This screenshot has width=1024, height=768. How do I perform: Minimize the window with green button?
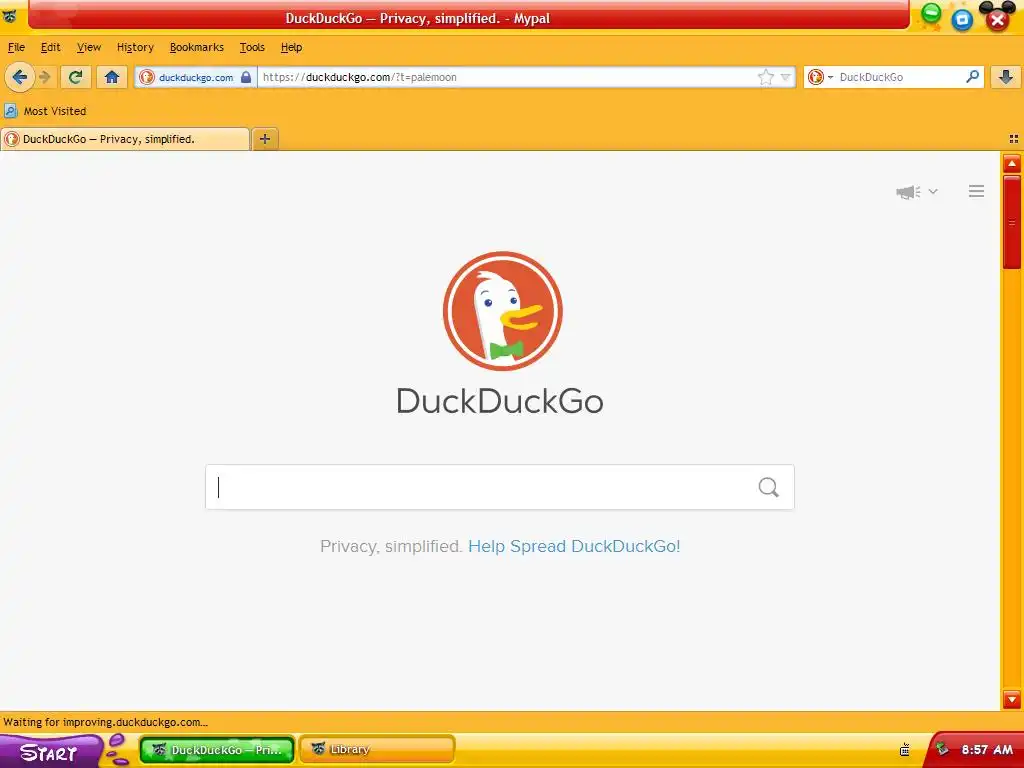click(931, 12)
